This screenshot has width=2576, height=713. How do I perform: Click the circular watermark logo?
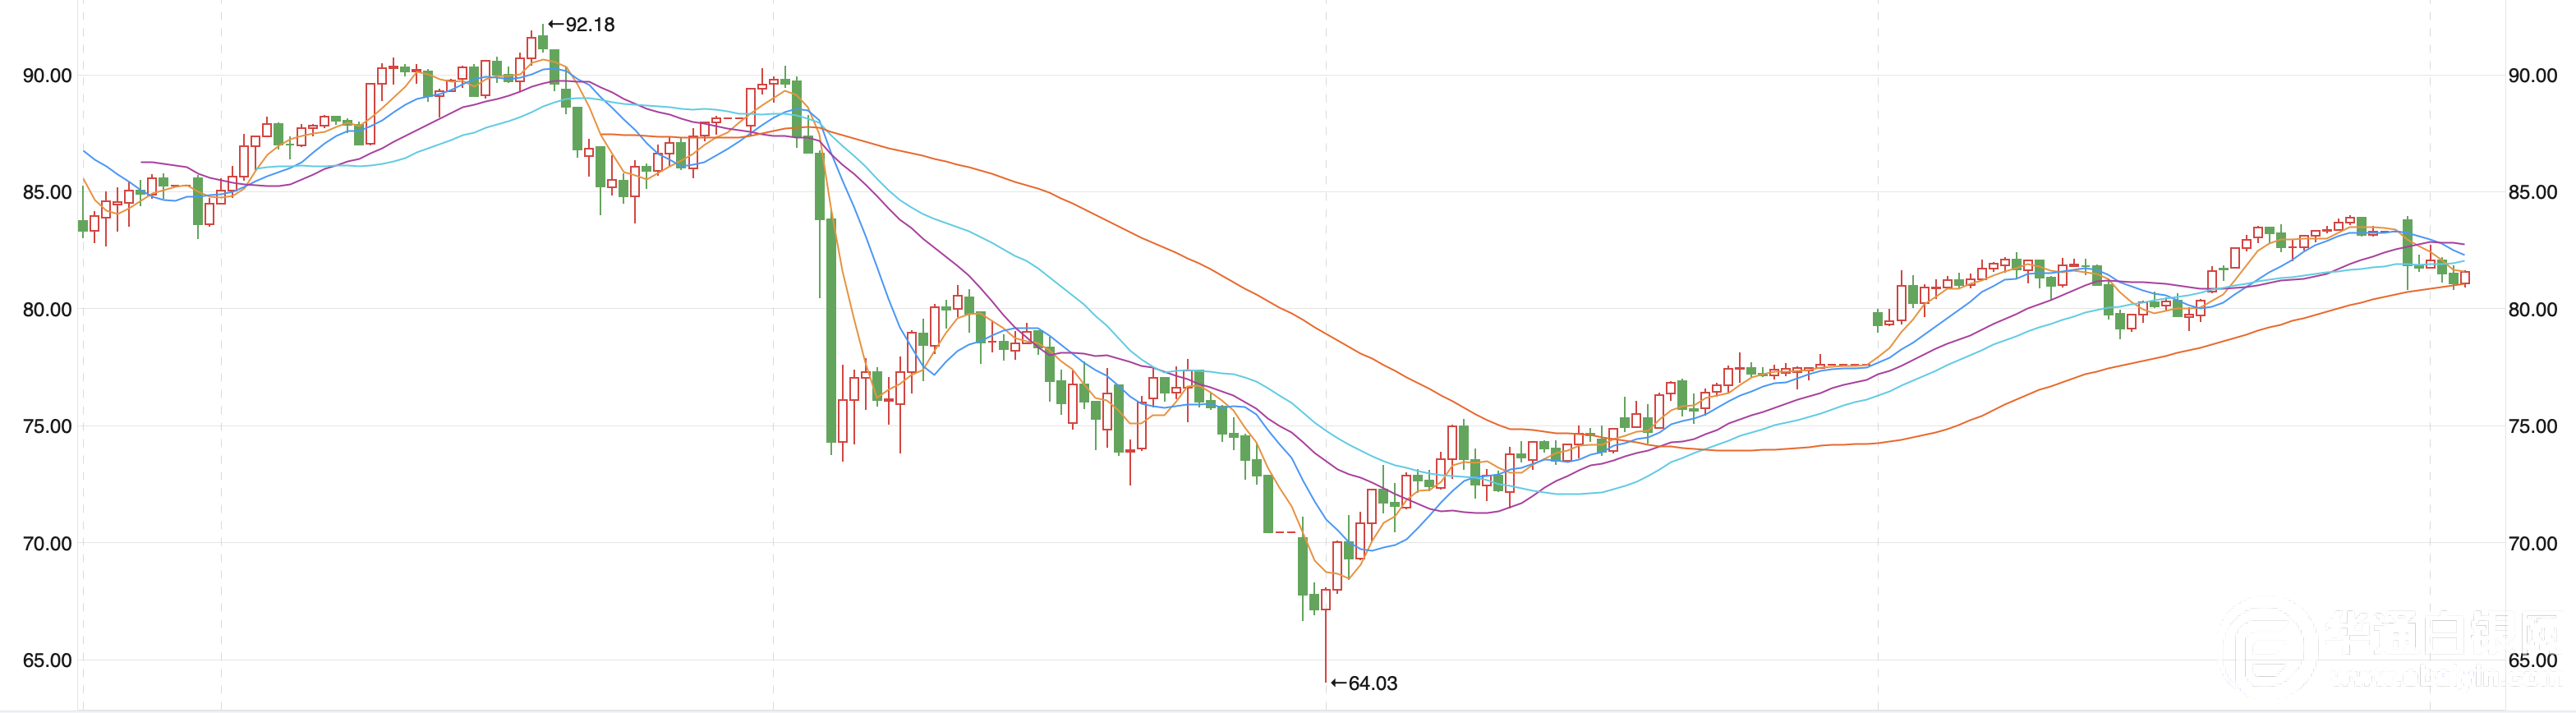[x=2268, y=648]
